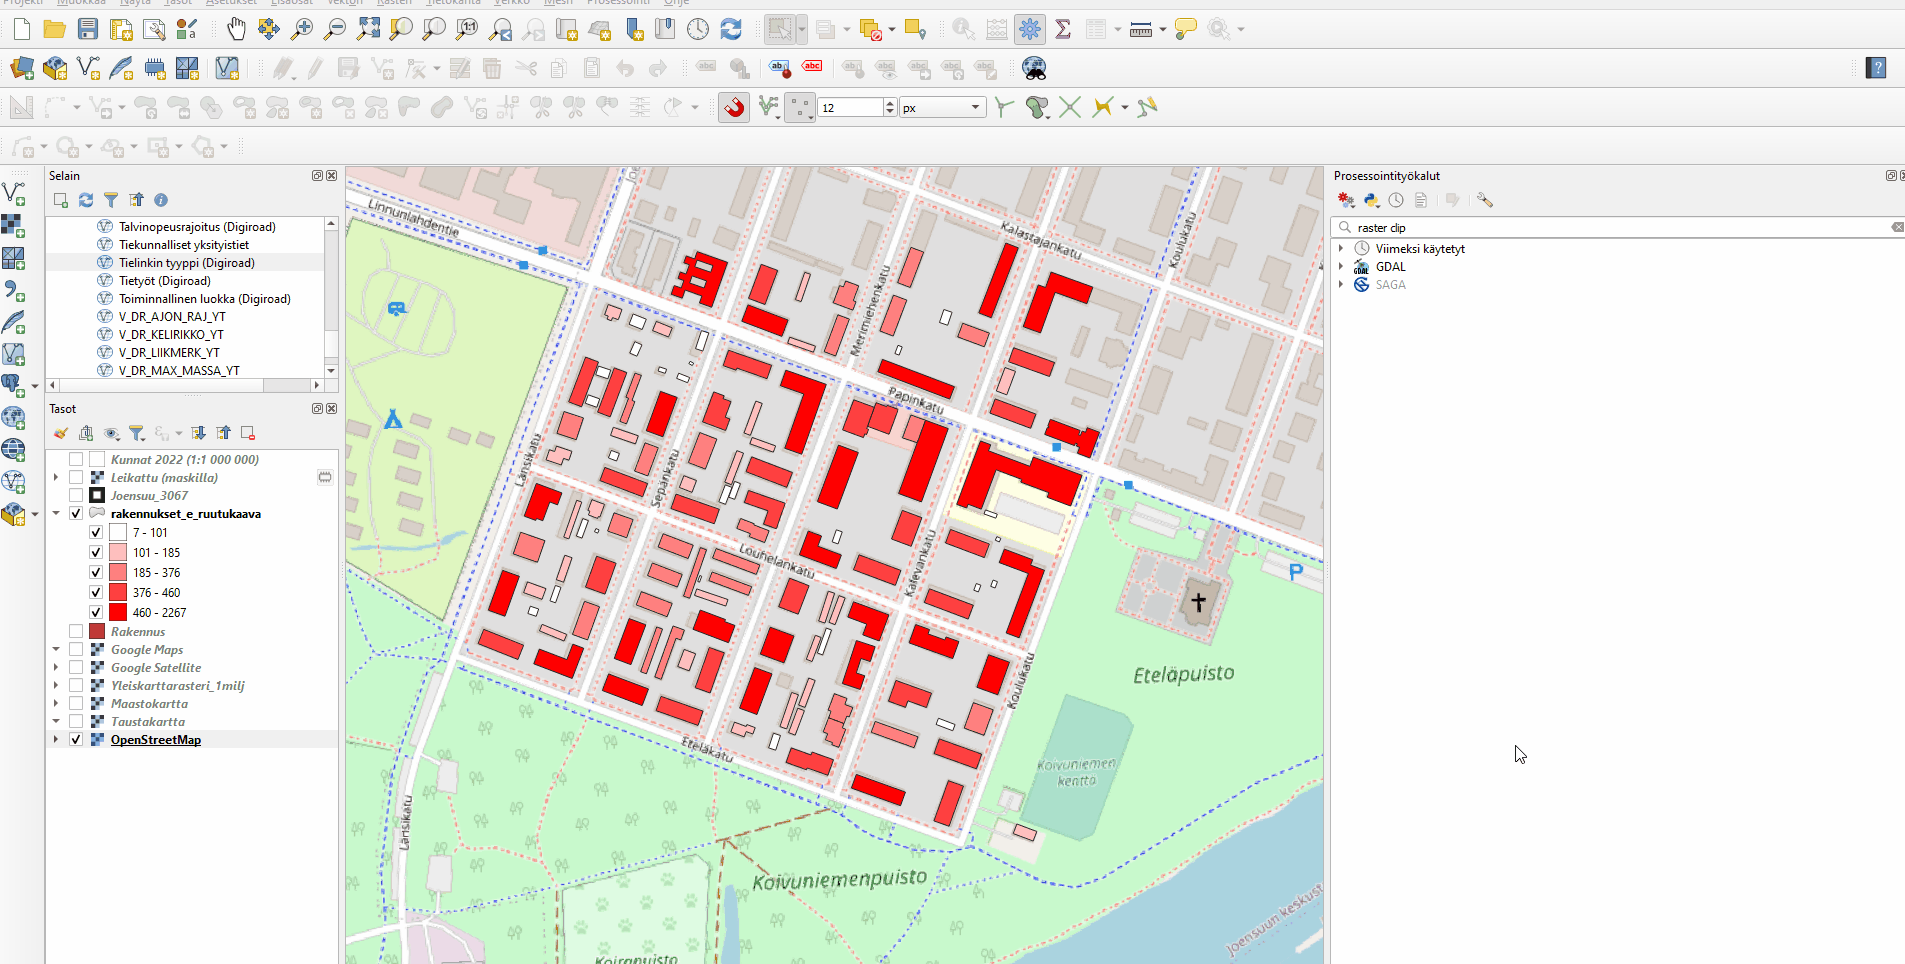The image size is (1905, 964).
Task: Enable the Joensuu_3067 layer checkbox
Action: pyautogui.click(x=76, y=496)
